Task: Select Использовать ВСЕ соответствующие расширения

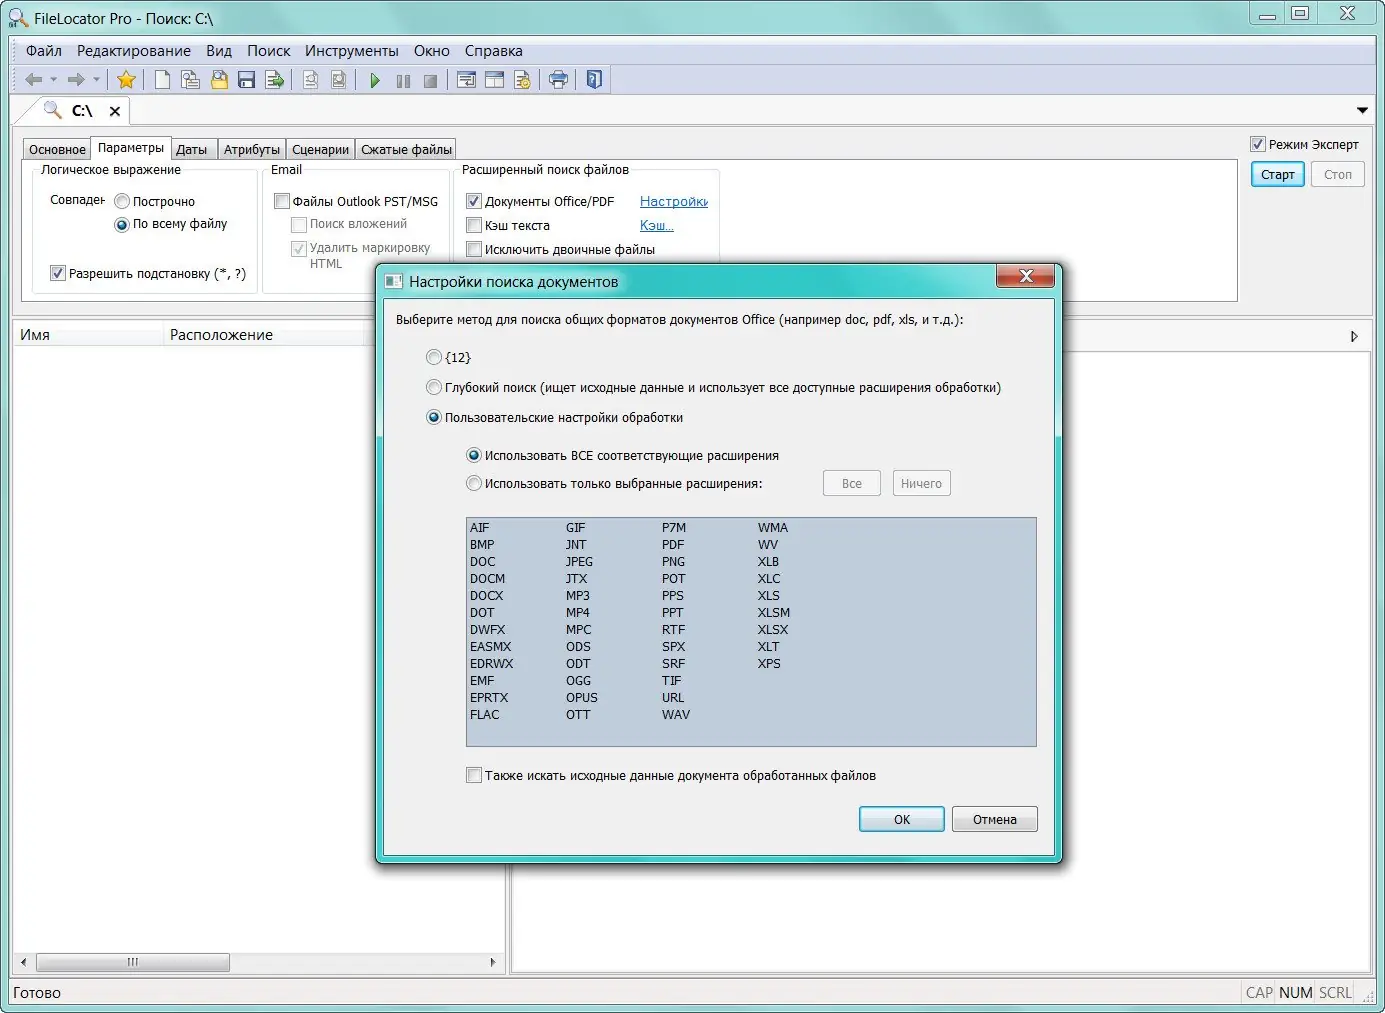Action: pos(474,455)
